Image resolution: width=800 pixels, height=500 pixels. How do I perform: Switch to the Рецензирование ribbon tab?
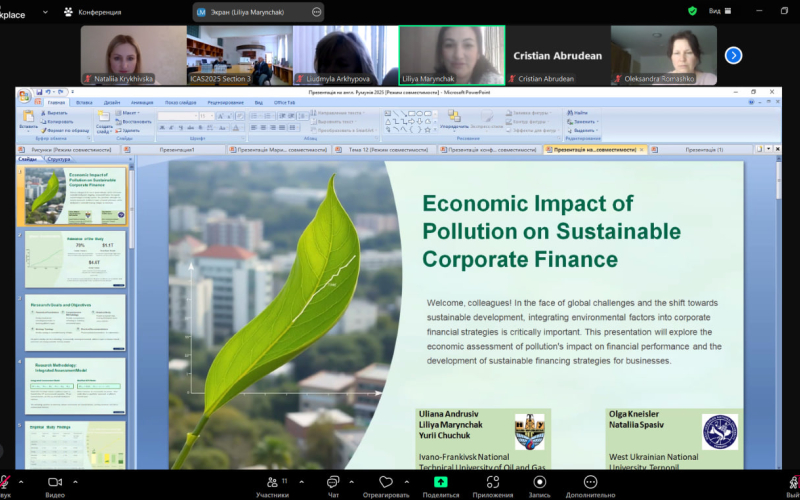[x=226, y=103]
